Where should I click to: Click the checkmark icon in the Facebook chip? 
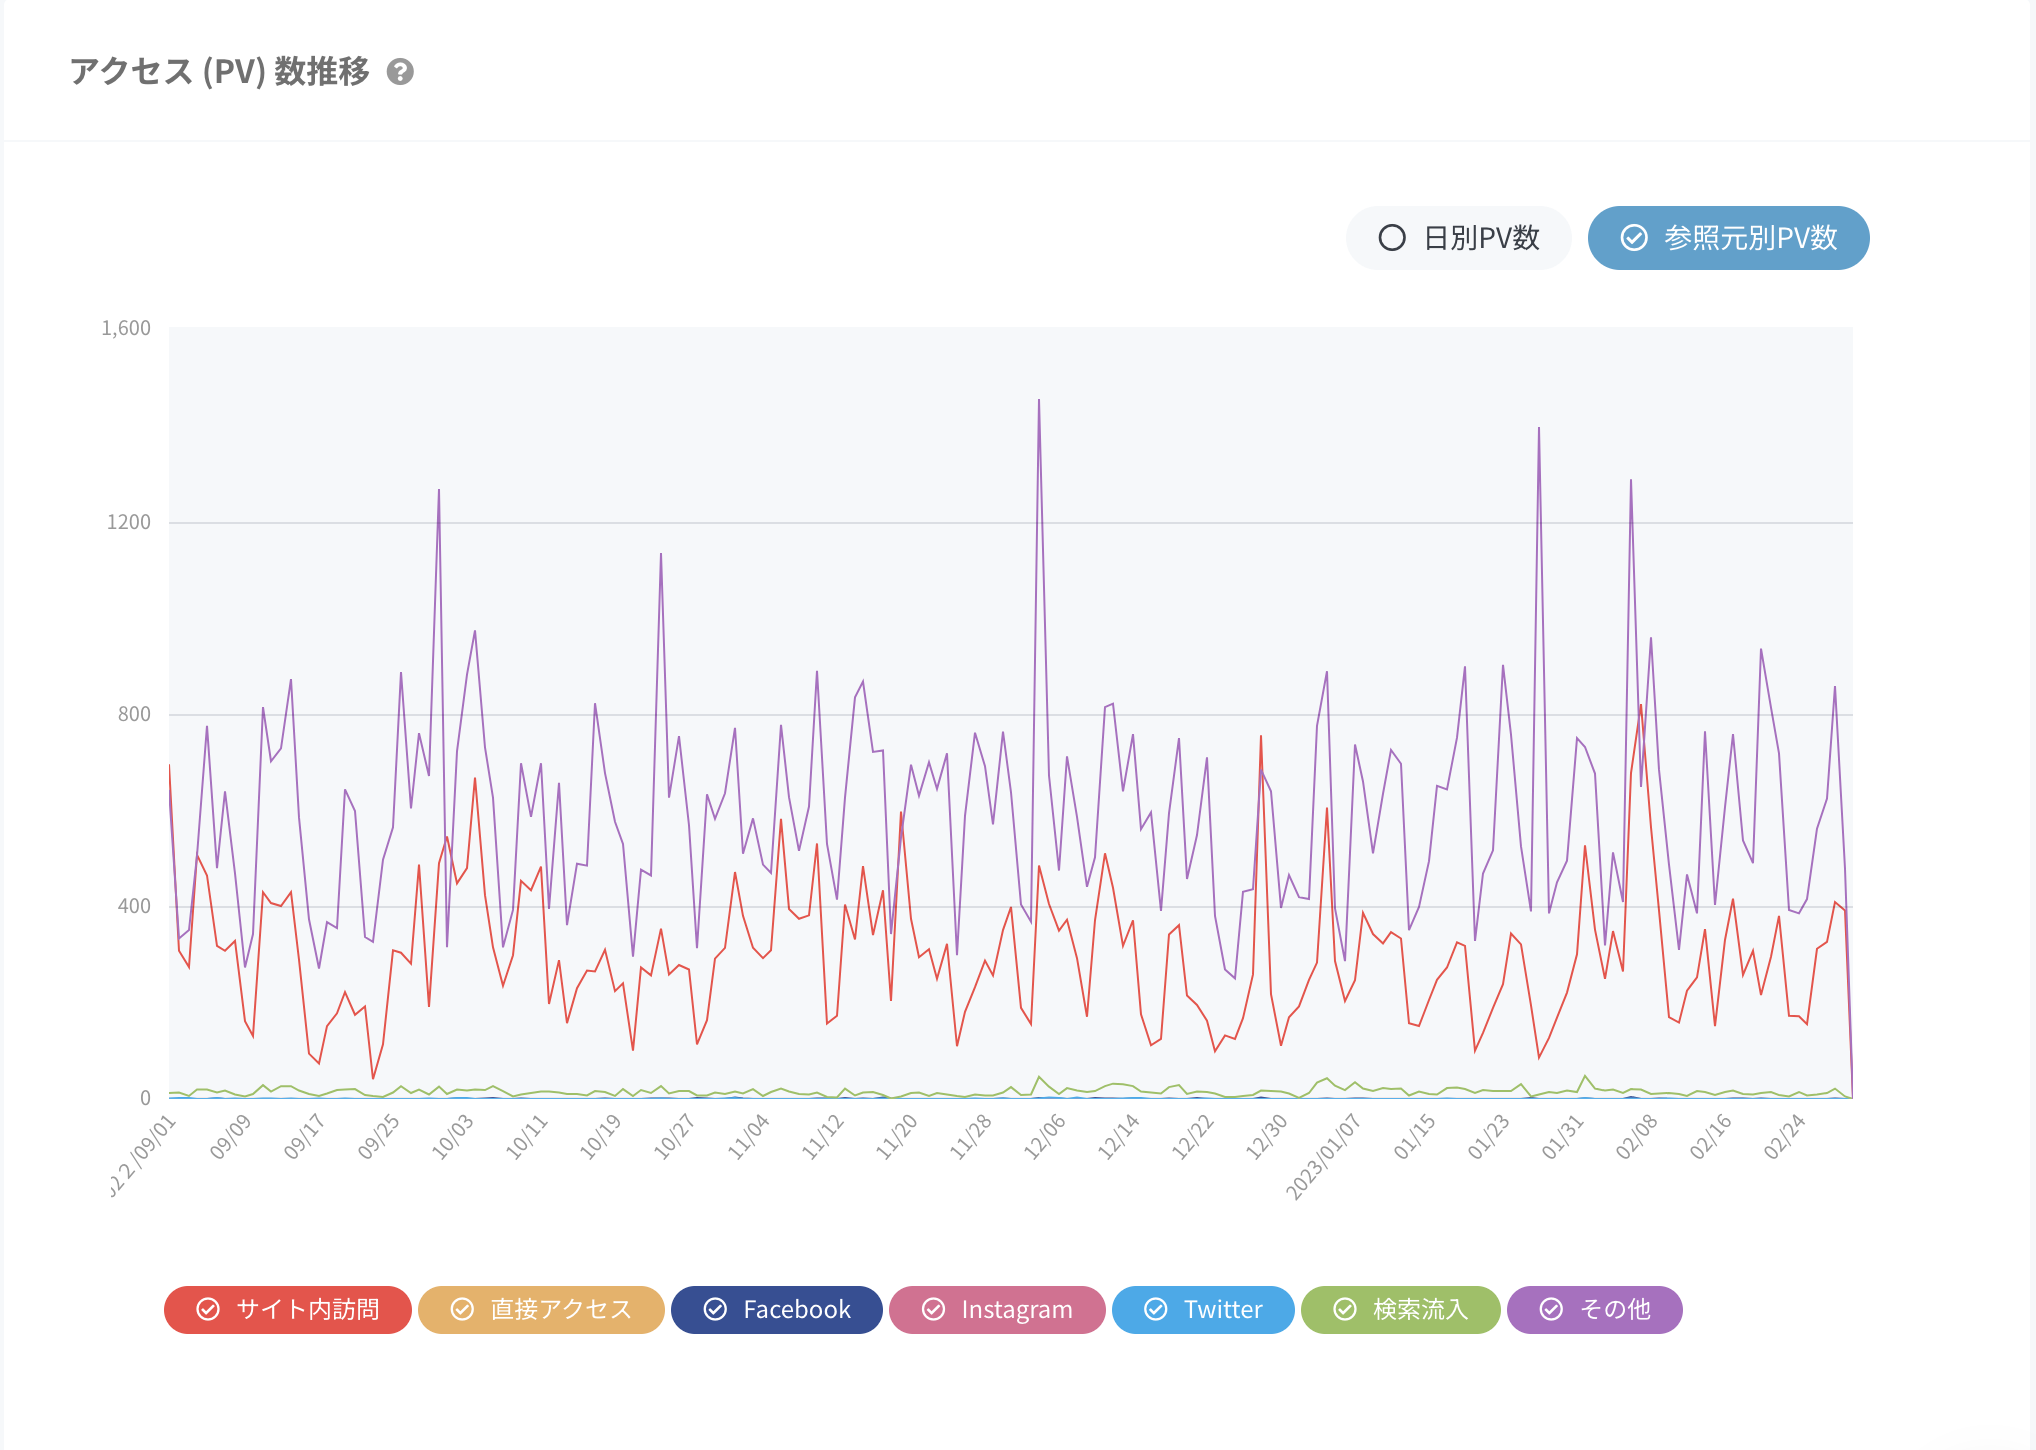tap(716, 1310)
